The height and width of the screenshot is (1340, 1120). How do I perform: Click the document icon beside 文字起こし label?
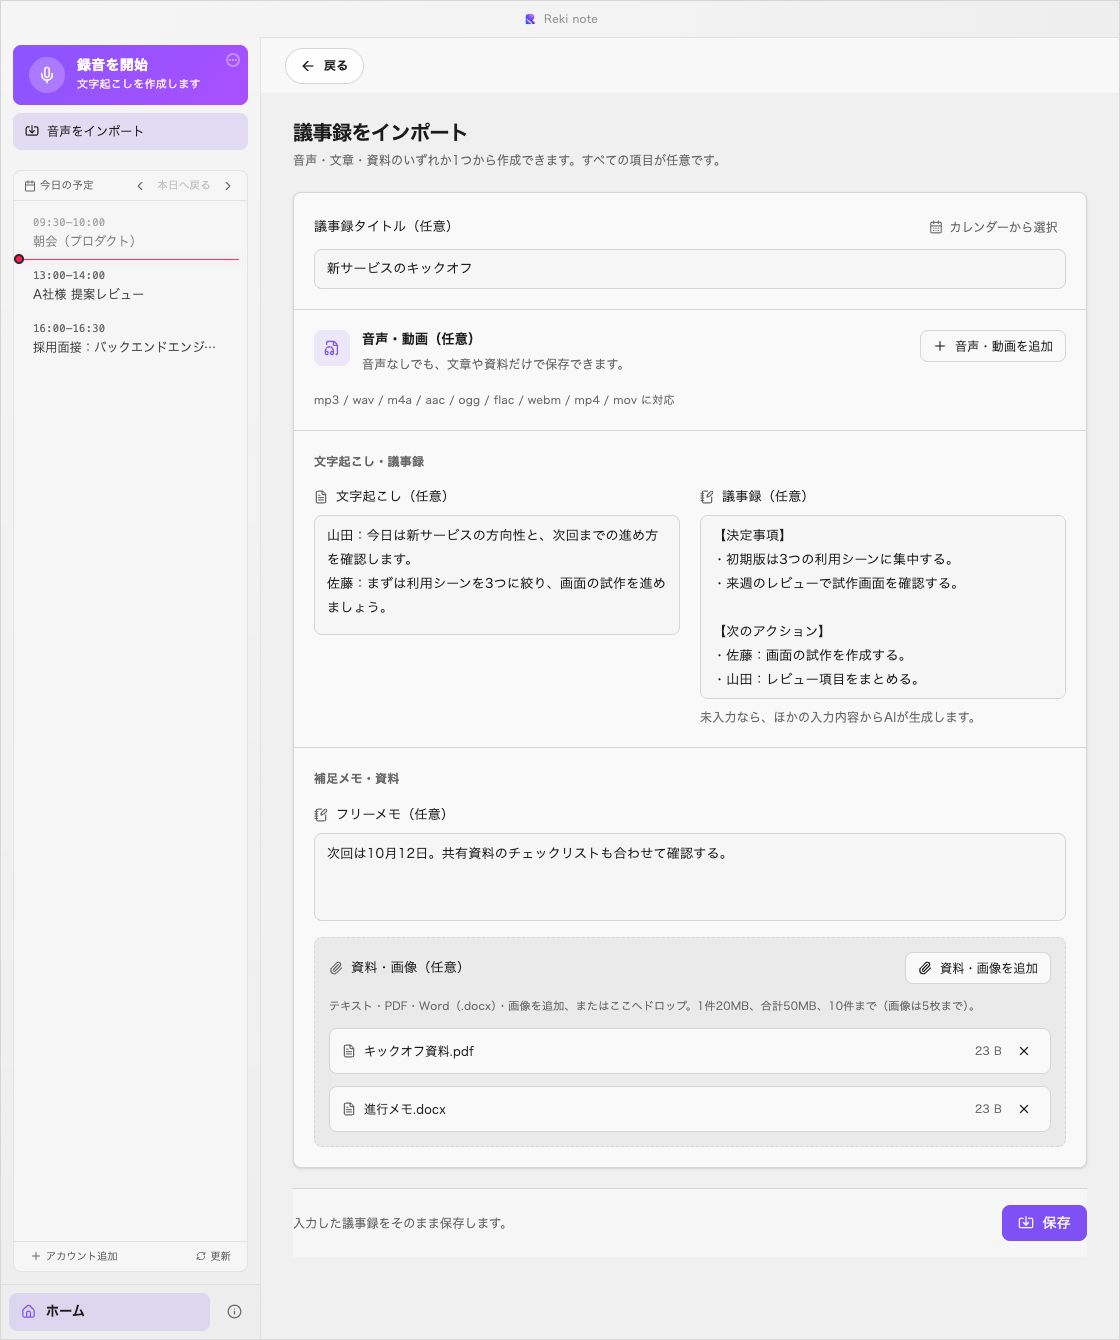click(x=321, y=497)
